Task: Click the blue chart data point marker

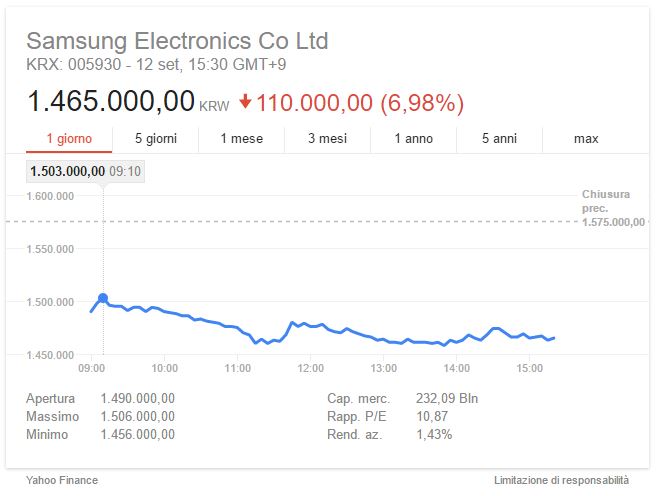Action: (x=103, y=298)
